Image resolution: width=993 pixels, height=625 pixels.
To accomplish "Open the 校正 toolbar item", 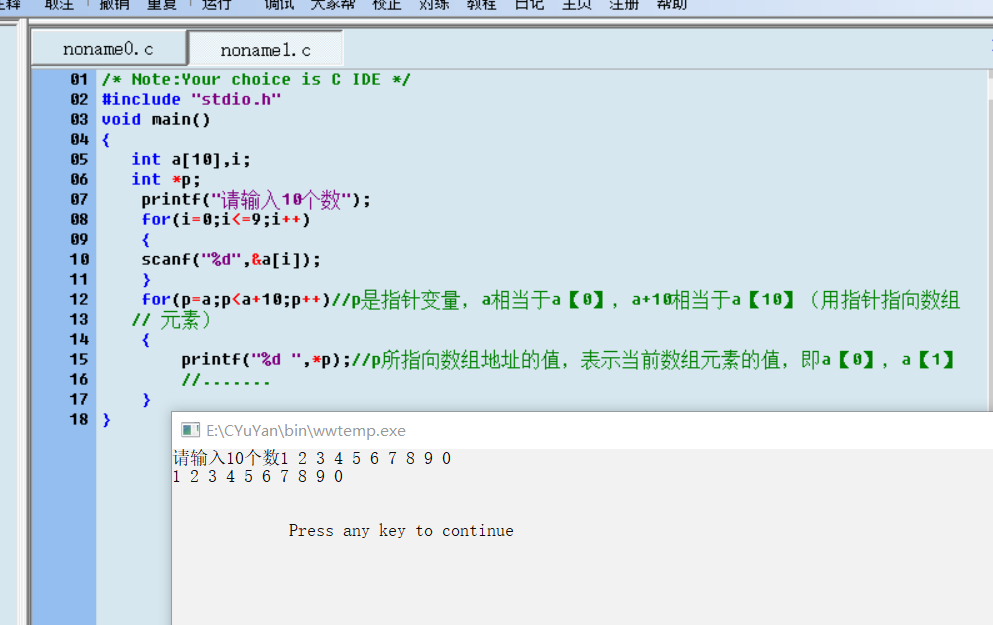I will coord(387,4).
